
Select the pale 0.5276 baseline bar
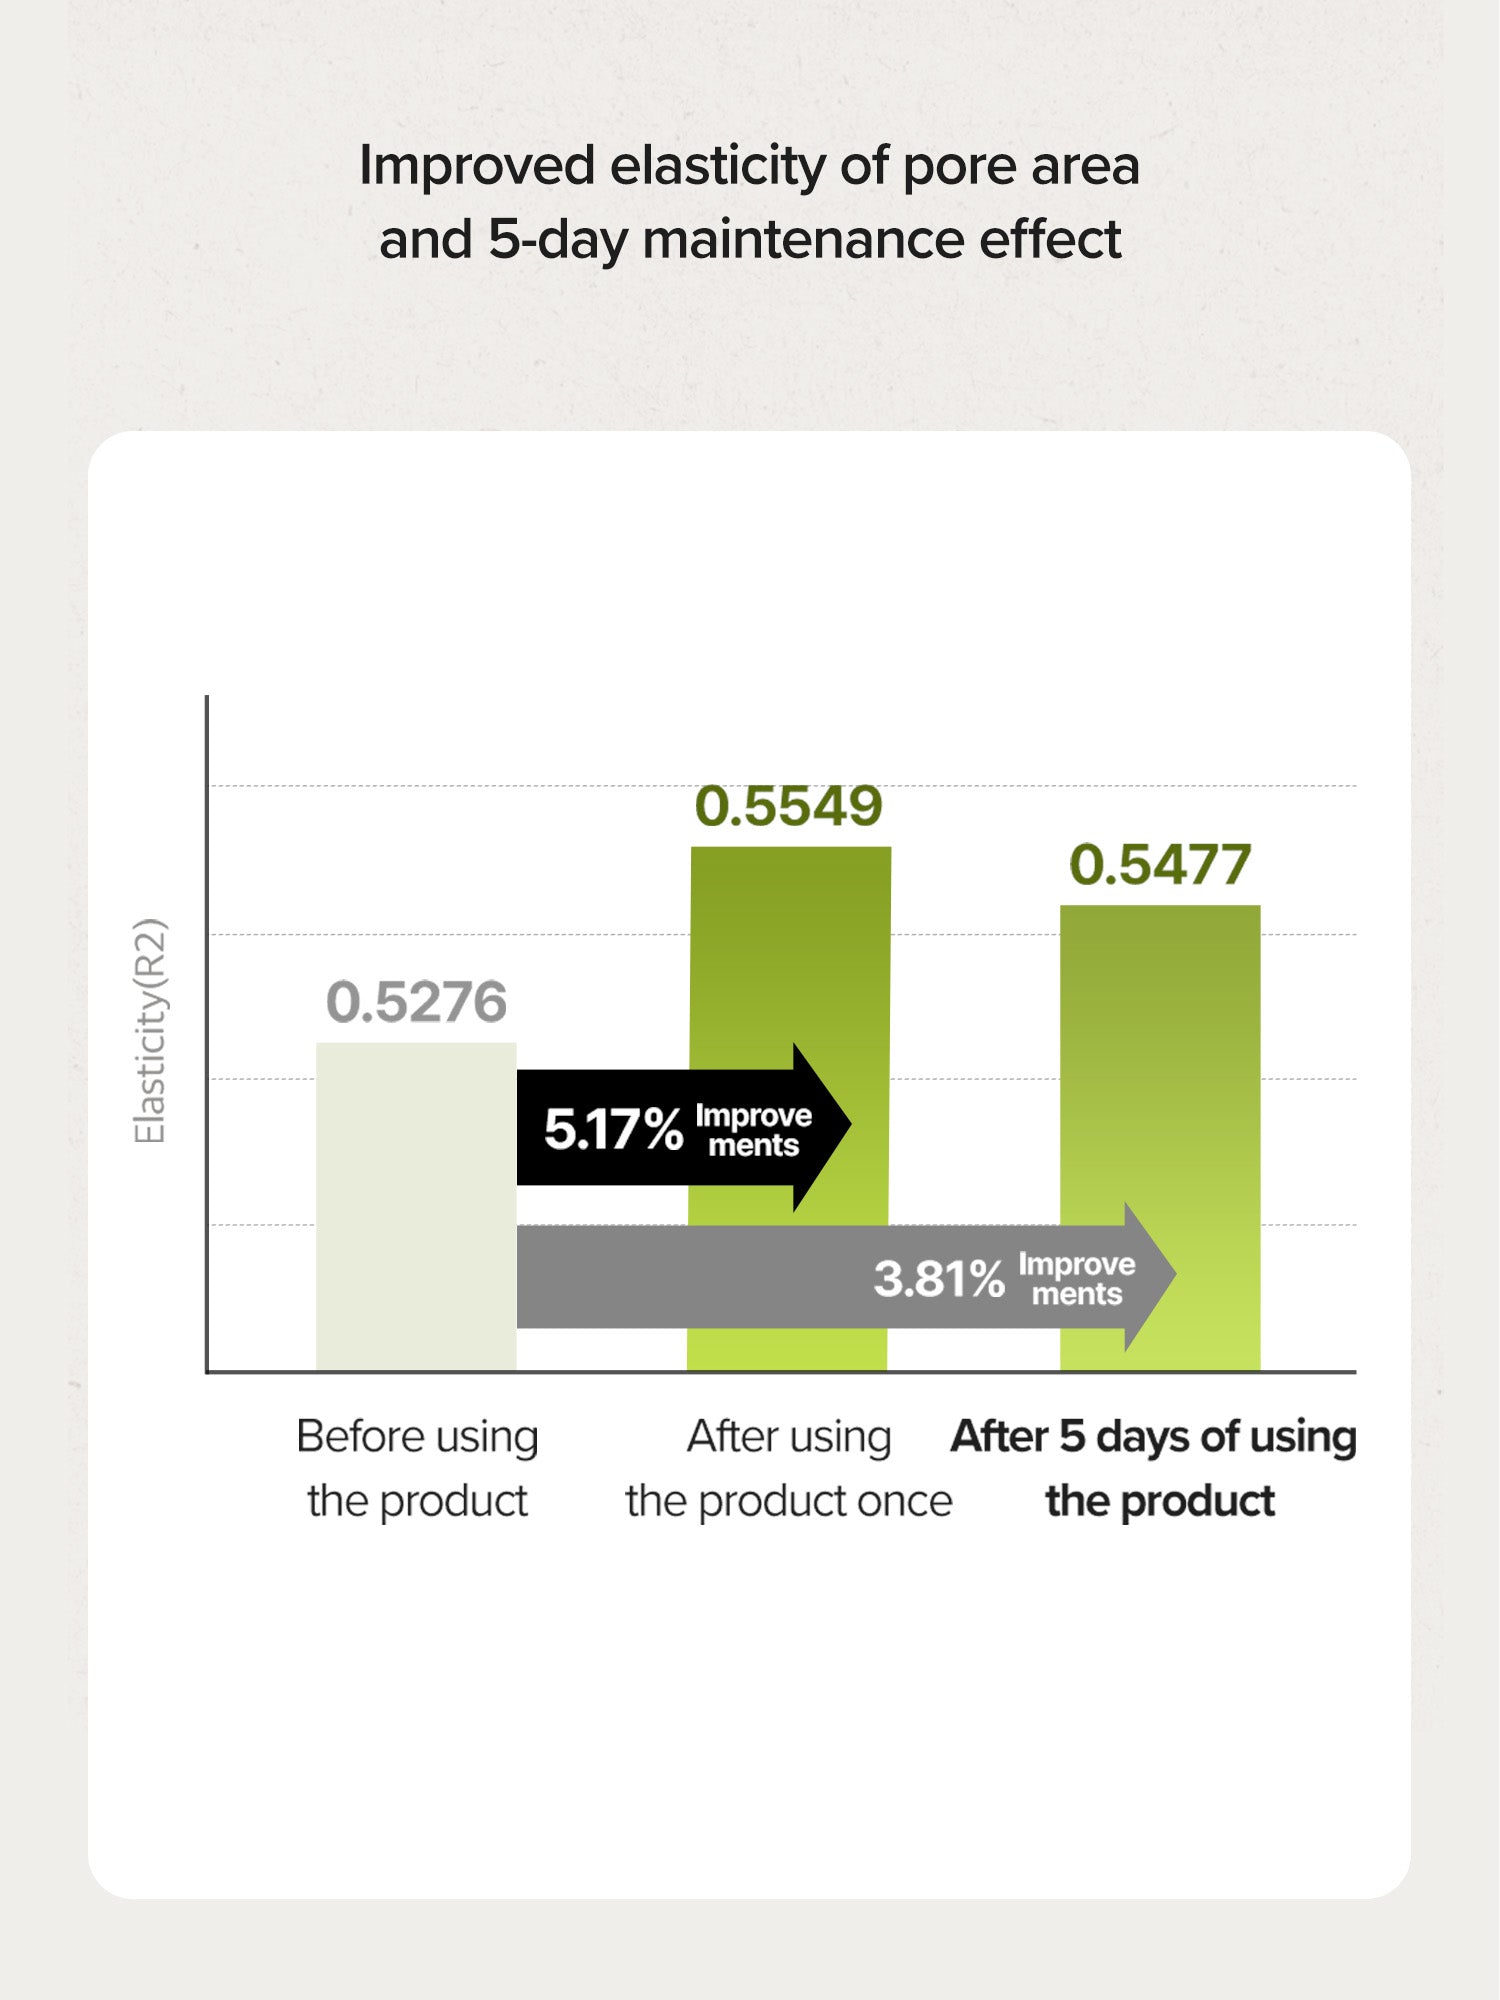(x=416, y=1206)
